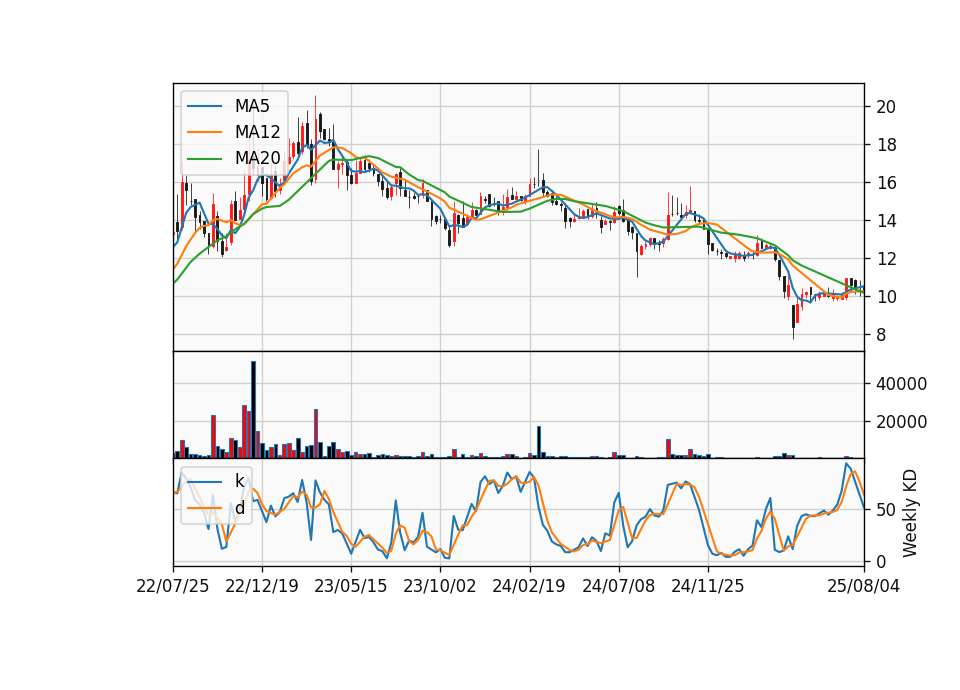Click the d legend label in KD panel
Viewport: 960px width, 690px height.
point(239,508)
